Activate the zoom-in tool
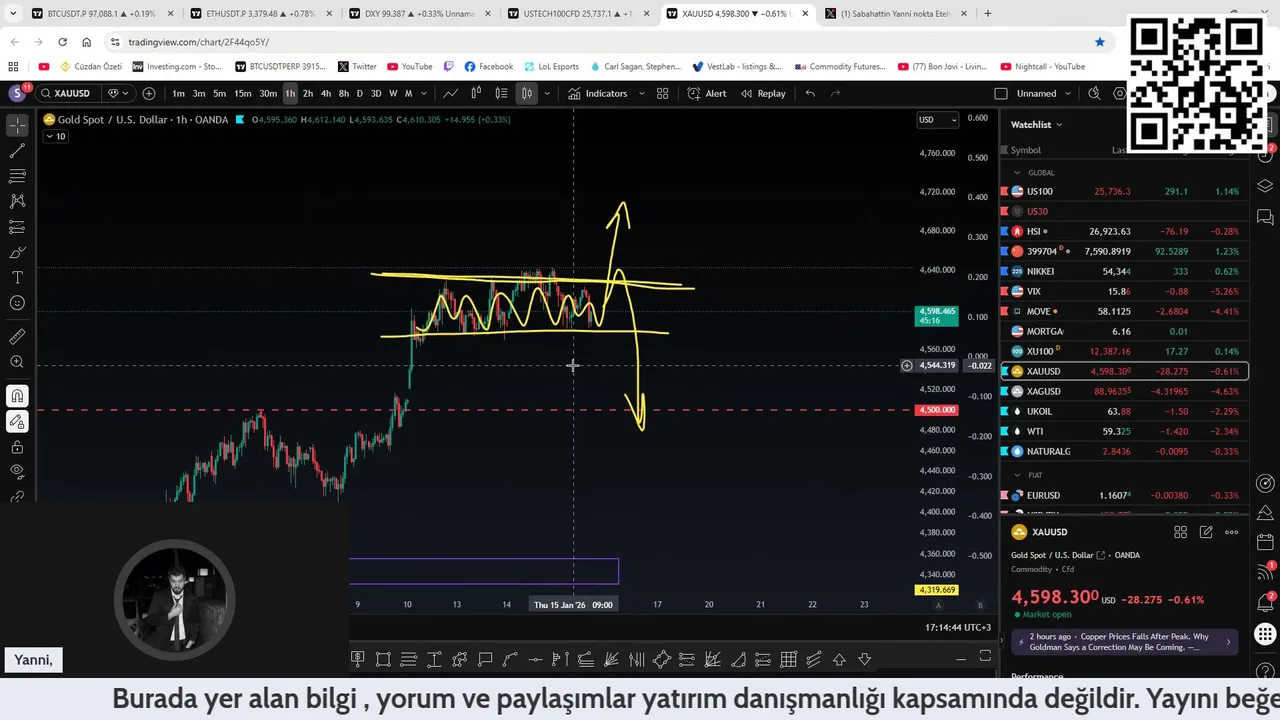1280x720 pixels. click(17, 362)
